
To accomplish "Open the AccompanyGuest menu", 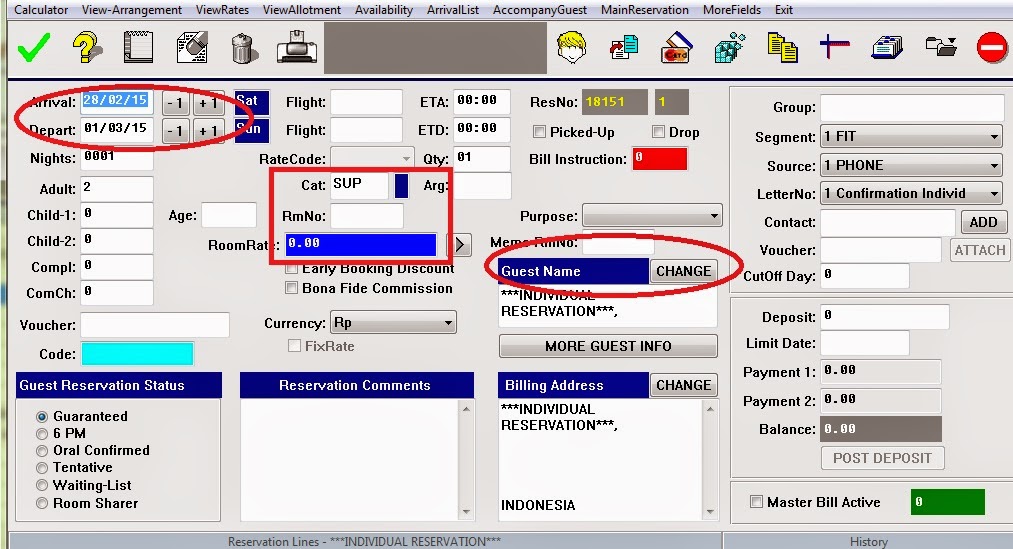I will click(x=540, y=10).
